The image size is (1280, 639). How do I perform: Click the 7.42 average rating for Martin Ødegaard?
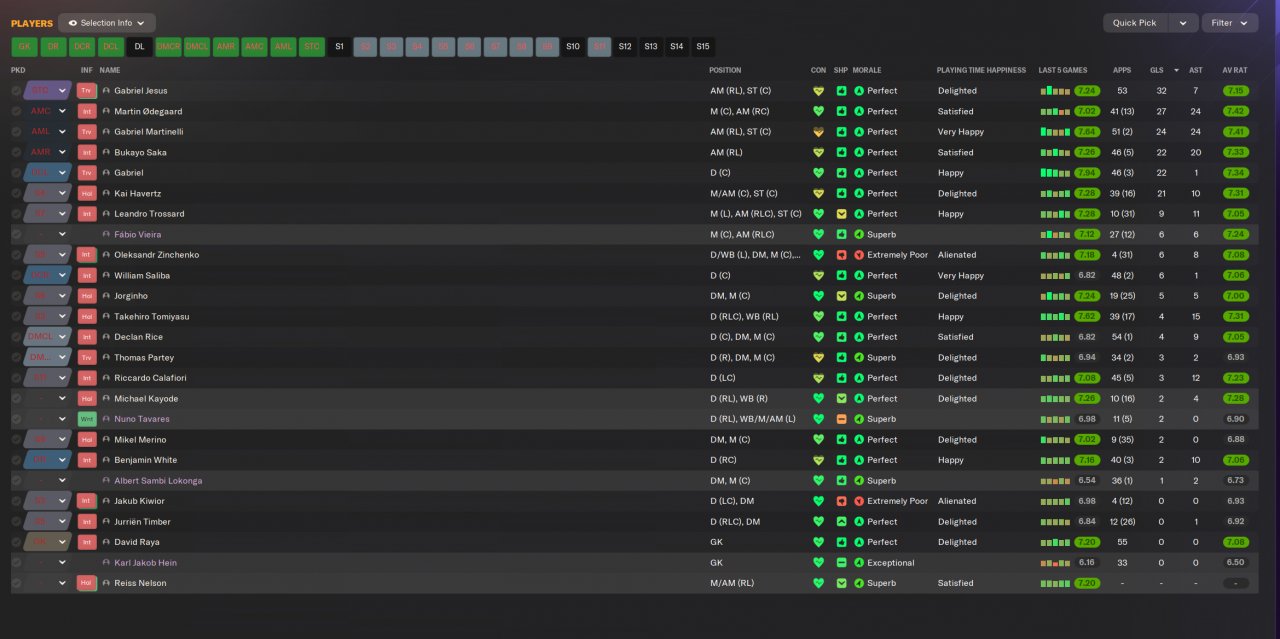click(x=1235, y=111)
